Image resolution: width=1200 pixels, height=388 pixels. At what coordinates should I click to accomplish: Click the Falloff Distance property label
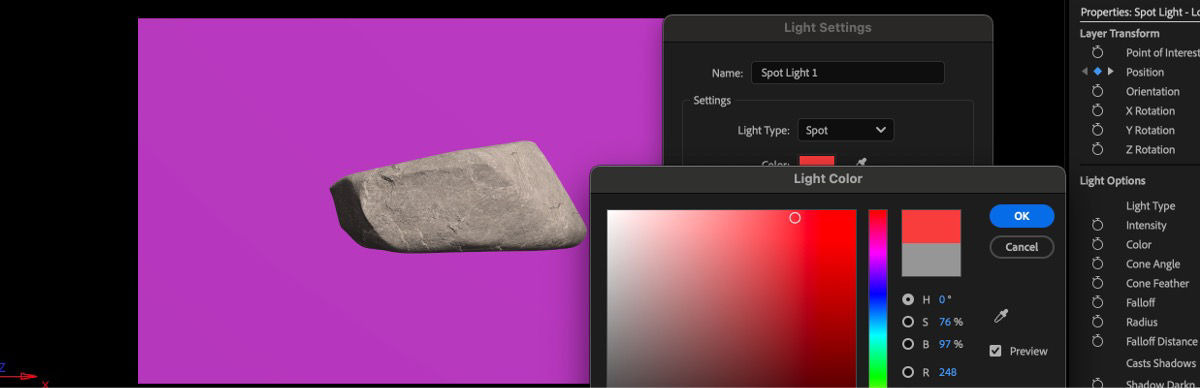point(1161,341)
